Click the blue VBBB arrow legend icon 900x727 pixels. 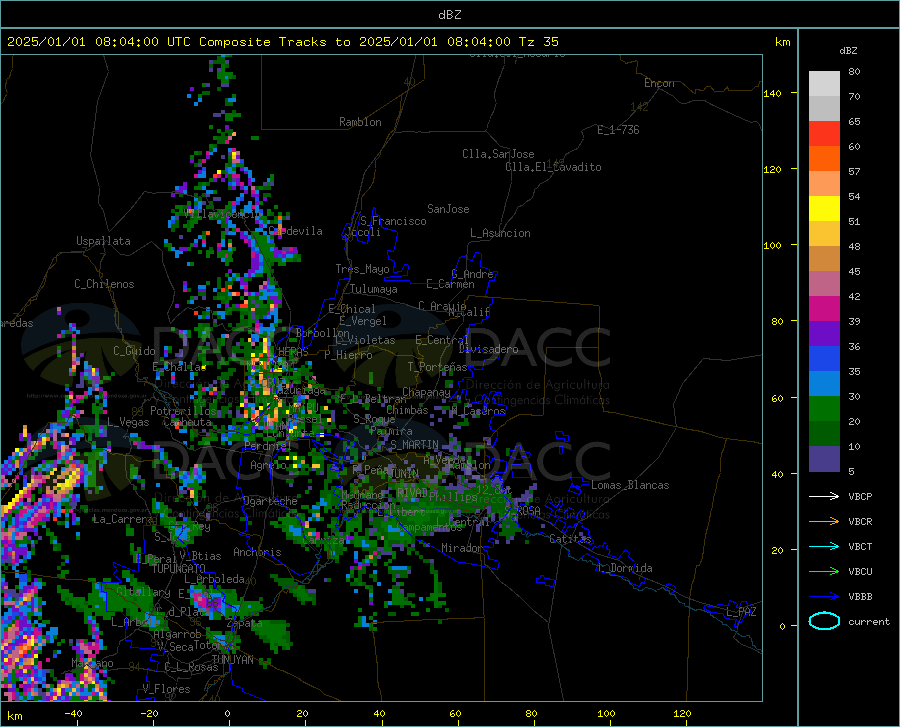coord(824,597)
